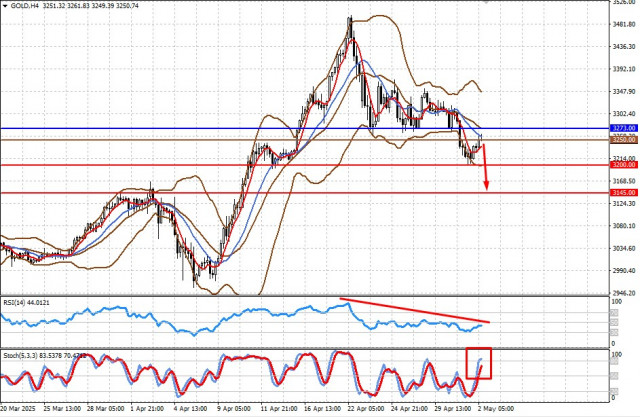Click the 3168.50 price axis value
This screenshot has height=417, width=640.
(x=624, y=181)
